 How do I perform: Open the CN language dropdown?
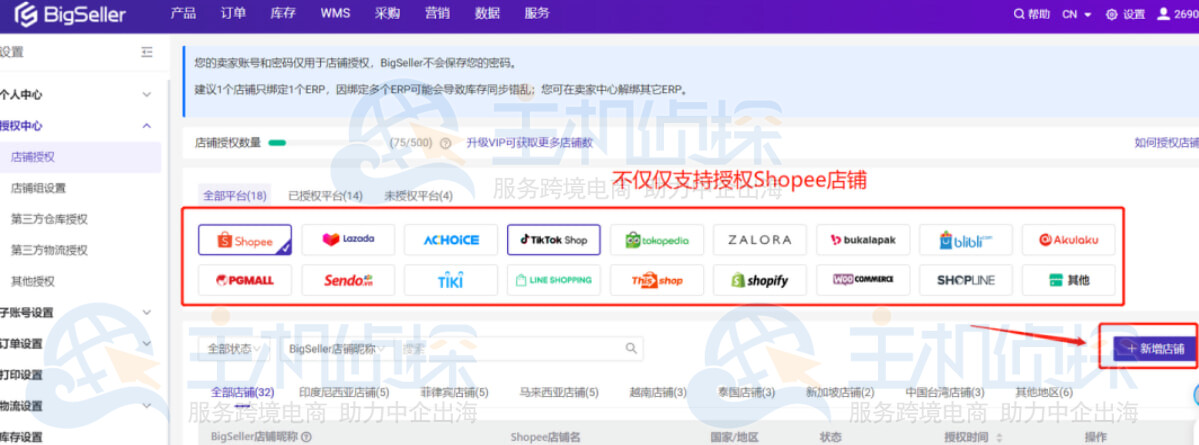[x=1077, y=14]
